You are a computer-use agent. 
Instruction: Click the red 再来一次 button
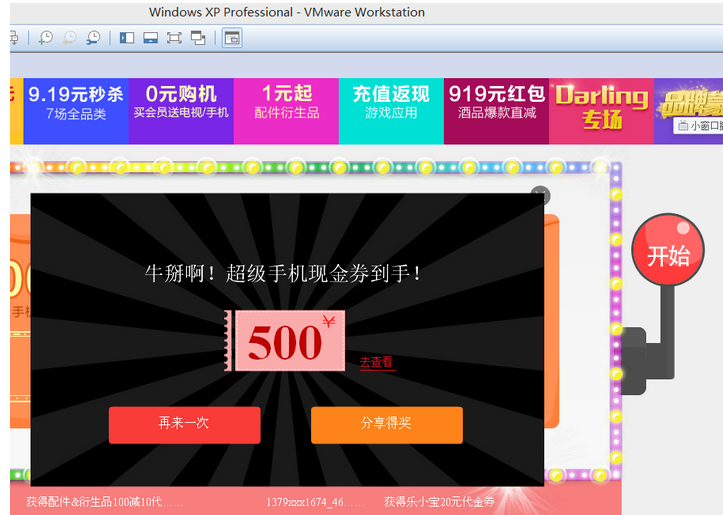tap(184, 425)
